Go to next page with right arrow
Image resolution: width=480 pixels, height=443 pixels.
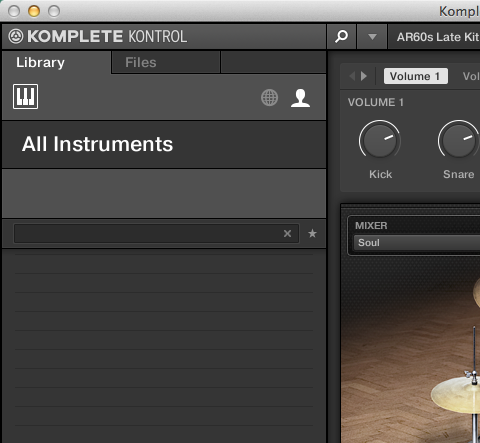click(364, 76)
